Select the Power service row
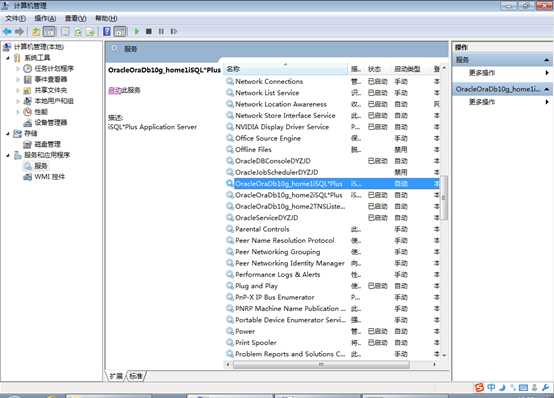This screenshot has width=554, height=398. pos(332,331)
